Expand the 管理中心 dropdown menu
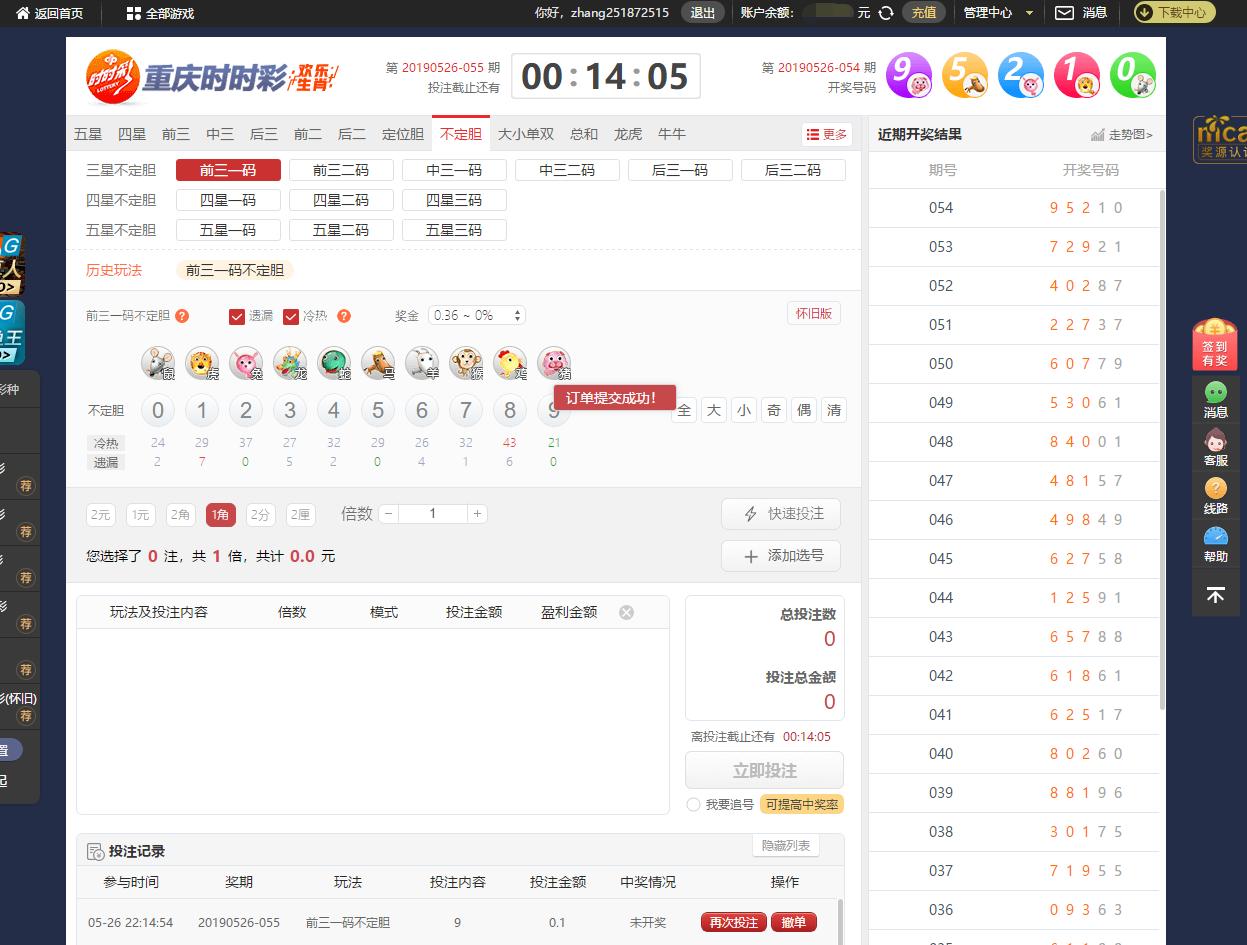This screenshot has width=1247, height=945. coord(998,13)
